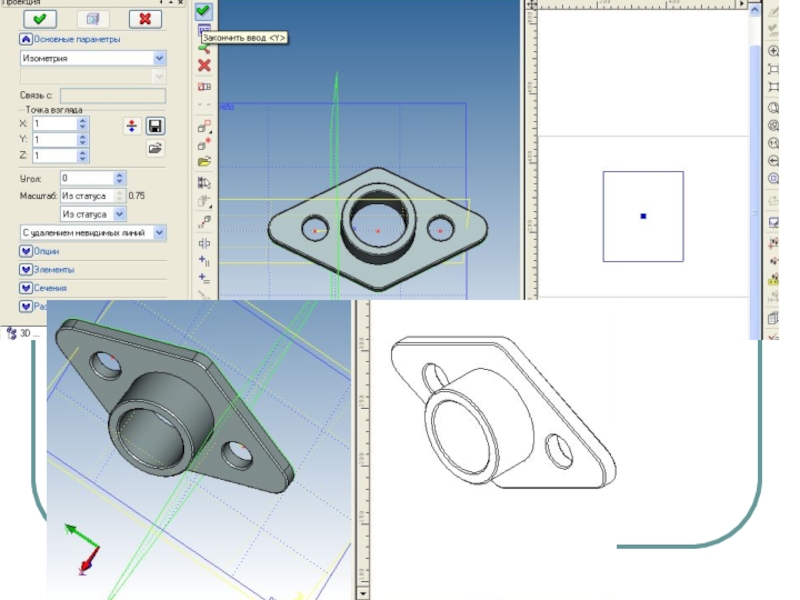The image size is (800, 600).
Task: Open the second Из статуса dropdown
Action: coord(119,214)
